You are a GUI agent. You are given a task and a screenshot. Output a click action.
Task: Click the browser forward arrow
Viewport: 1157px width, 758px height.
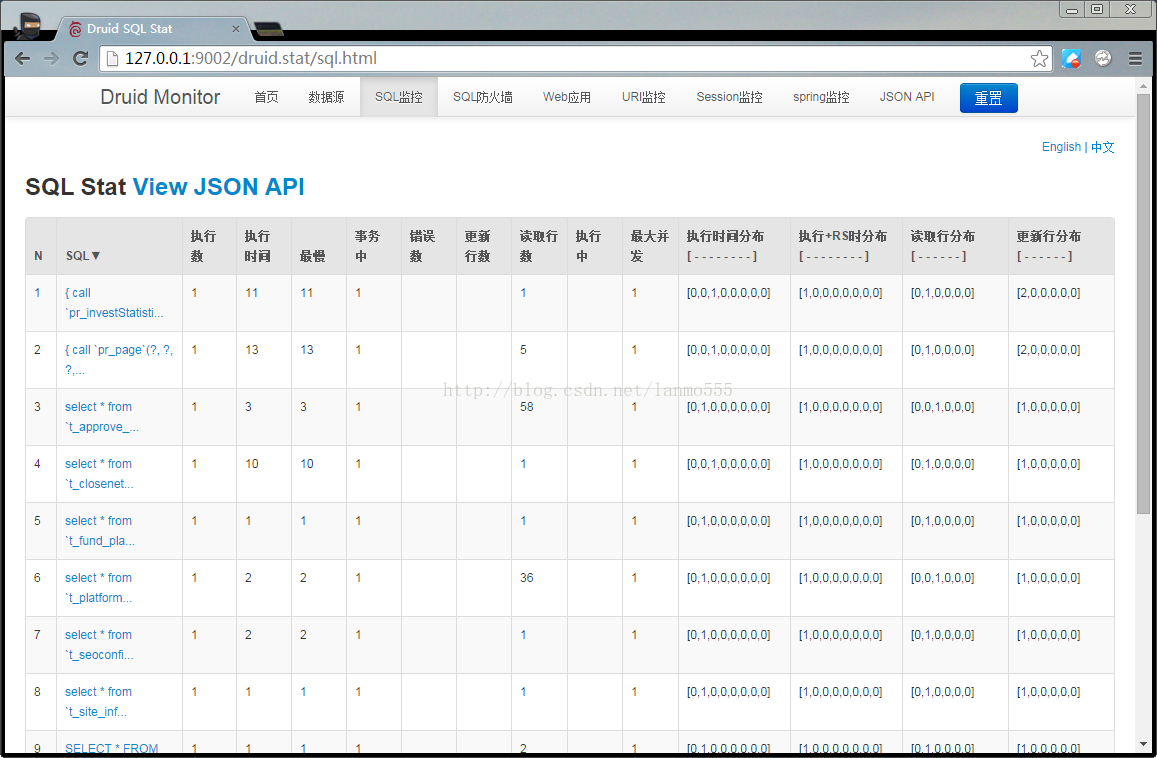pyautogui.click(x=51, y=58)
